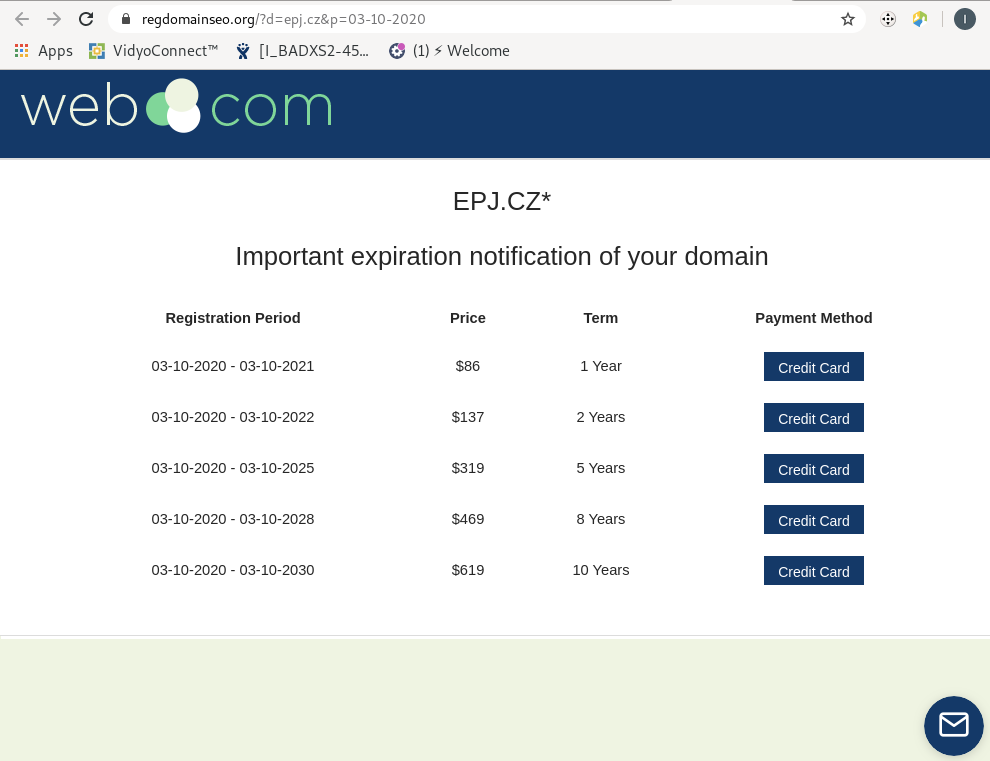Viewport: 990px width, 761px height.
Task: Open the mail chat bubble button
Action: pos(953,726)
